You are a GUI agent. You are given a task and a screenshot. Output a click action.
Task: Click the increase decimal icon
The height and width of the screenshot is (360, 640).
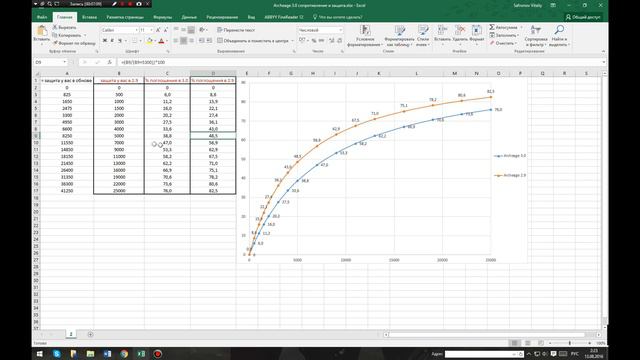pyautogui.click(x=331, y=40)
